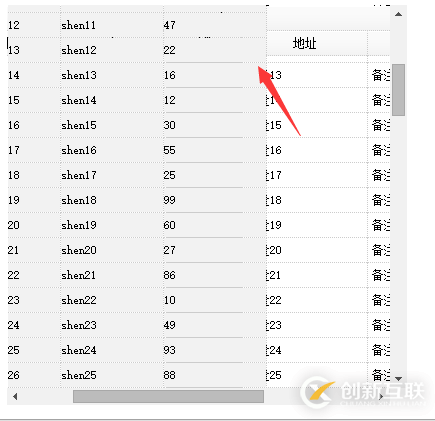435x421 pixels.
Task: Click the value 47 in shen11 row
Action: point(169,25)
